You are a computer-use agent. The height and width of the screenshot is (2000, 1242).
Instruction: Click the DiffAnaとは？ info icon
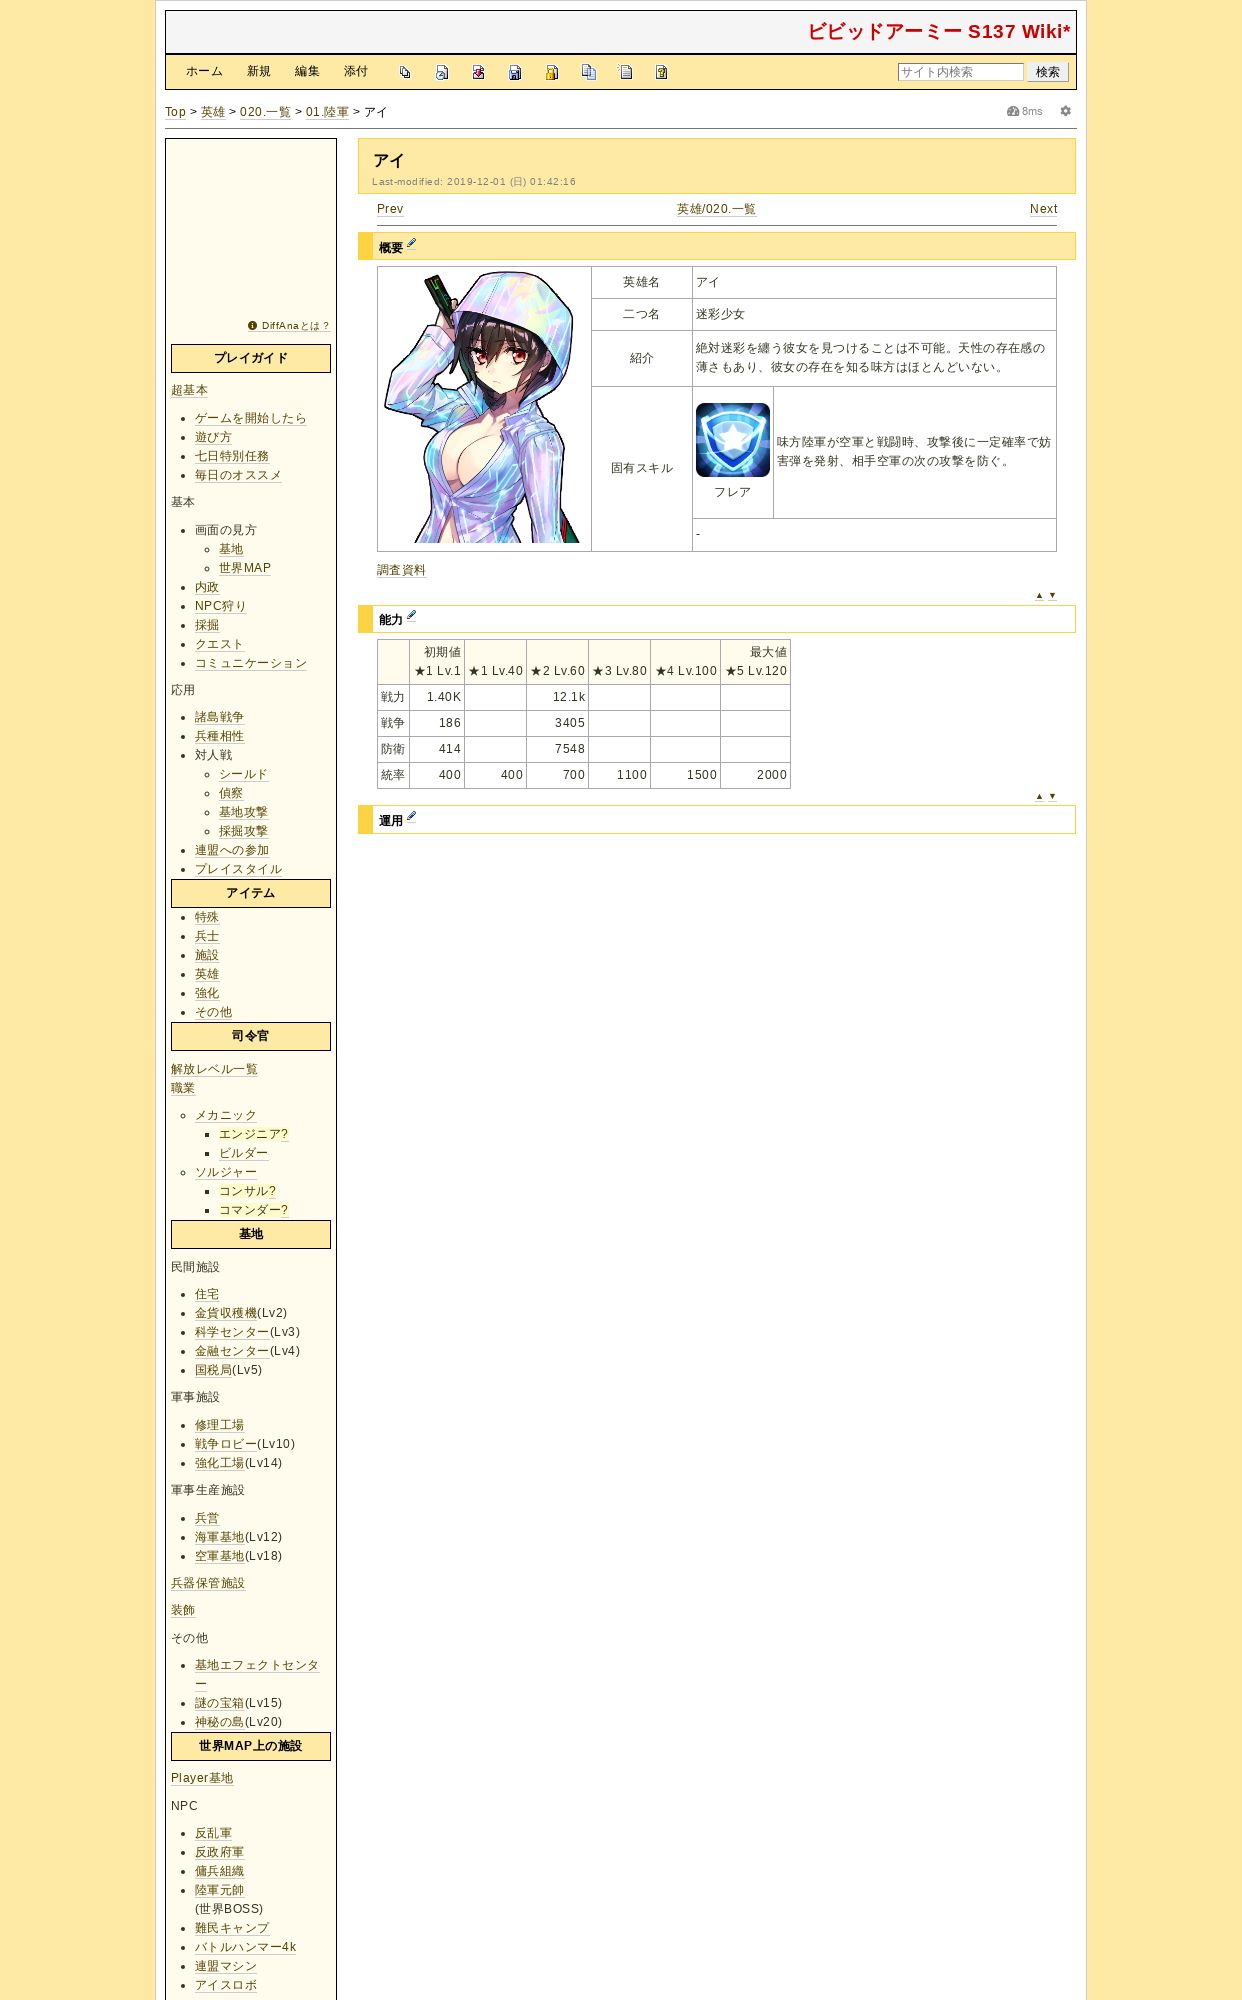pos(252,326)
